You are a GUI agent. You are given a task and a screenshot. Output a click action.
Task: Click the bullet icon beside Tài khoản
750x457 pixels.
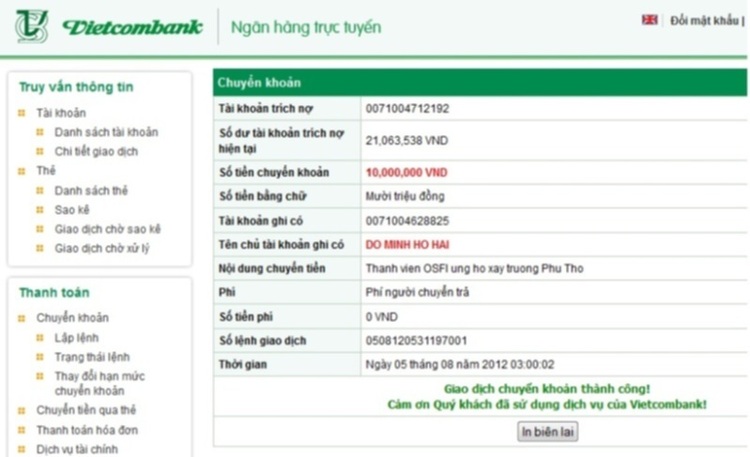22,113
